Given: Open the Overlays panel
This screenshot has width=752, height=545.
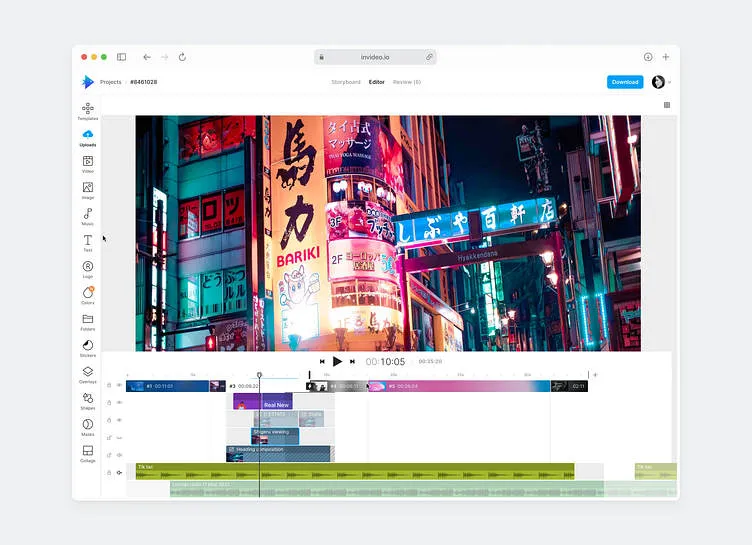Looking at the screenshot, I should (88, 375).
